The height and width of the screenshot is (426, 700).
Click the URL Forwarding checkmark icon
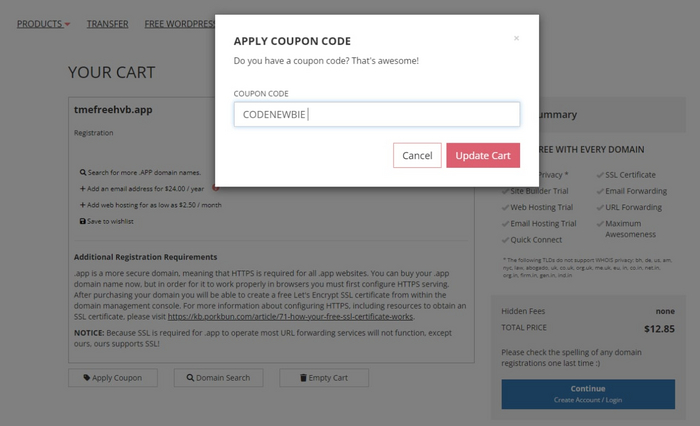pos(600,207)
